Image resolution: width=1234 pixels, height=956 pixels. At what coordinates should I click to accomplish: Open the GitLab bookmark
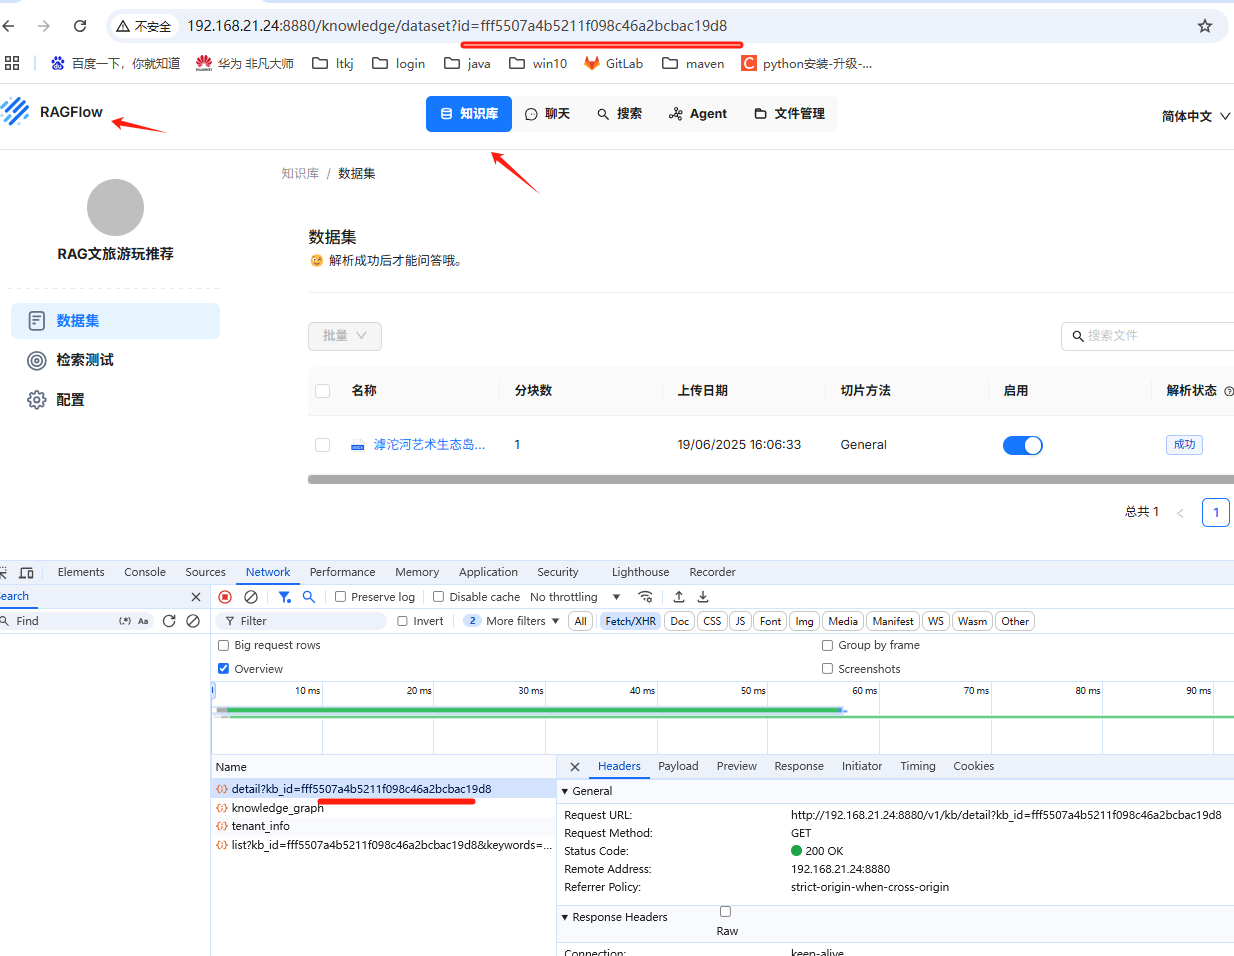point(613,63)
